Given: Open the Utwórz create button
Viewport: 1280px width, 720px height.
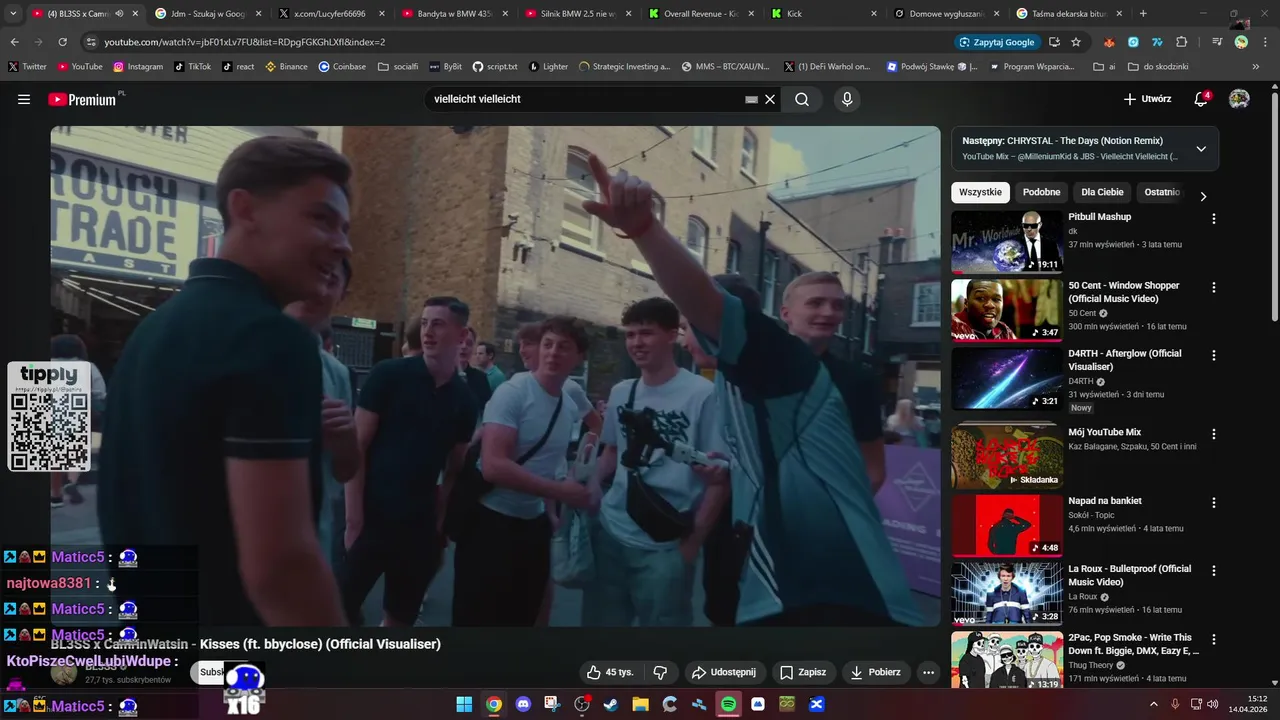Looking at the screenshot, I should (x=1147, y=99).
